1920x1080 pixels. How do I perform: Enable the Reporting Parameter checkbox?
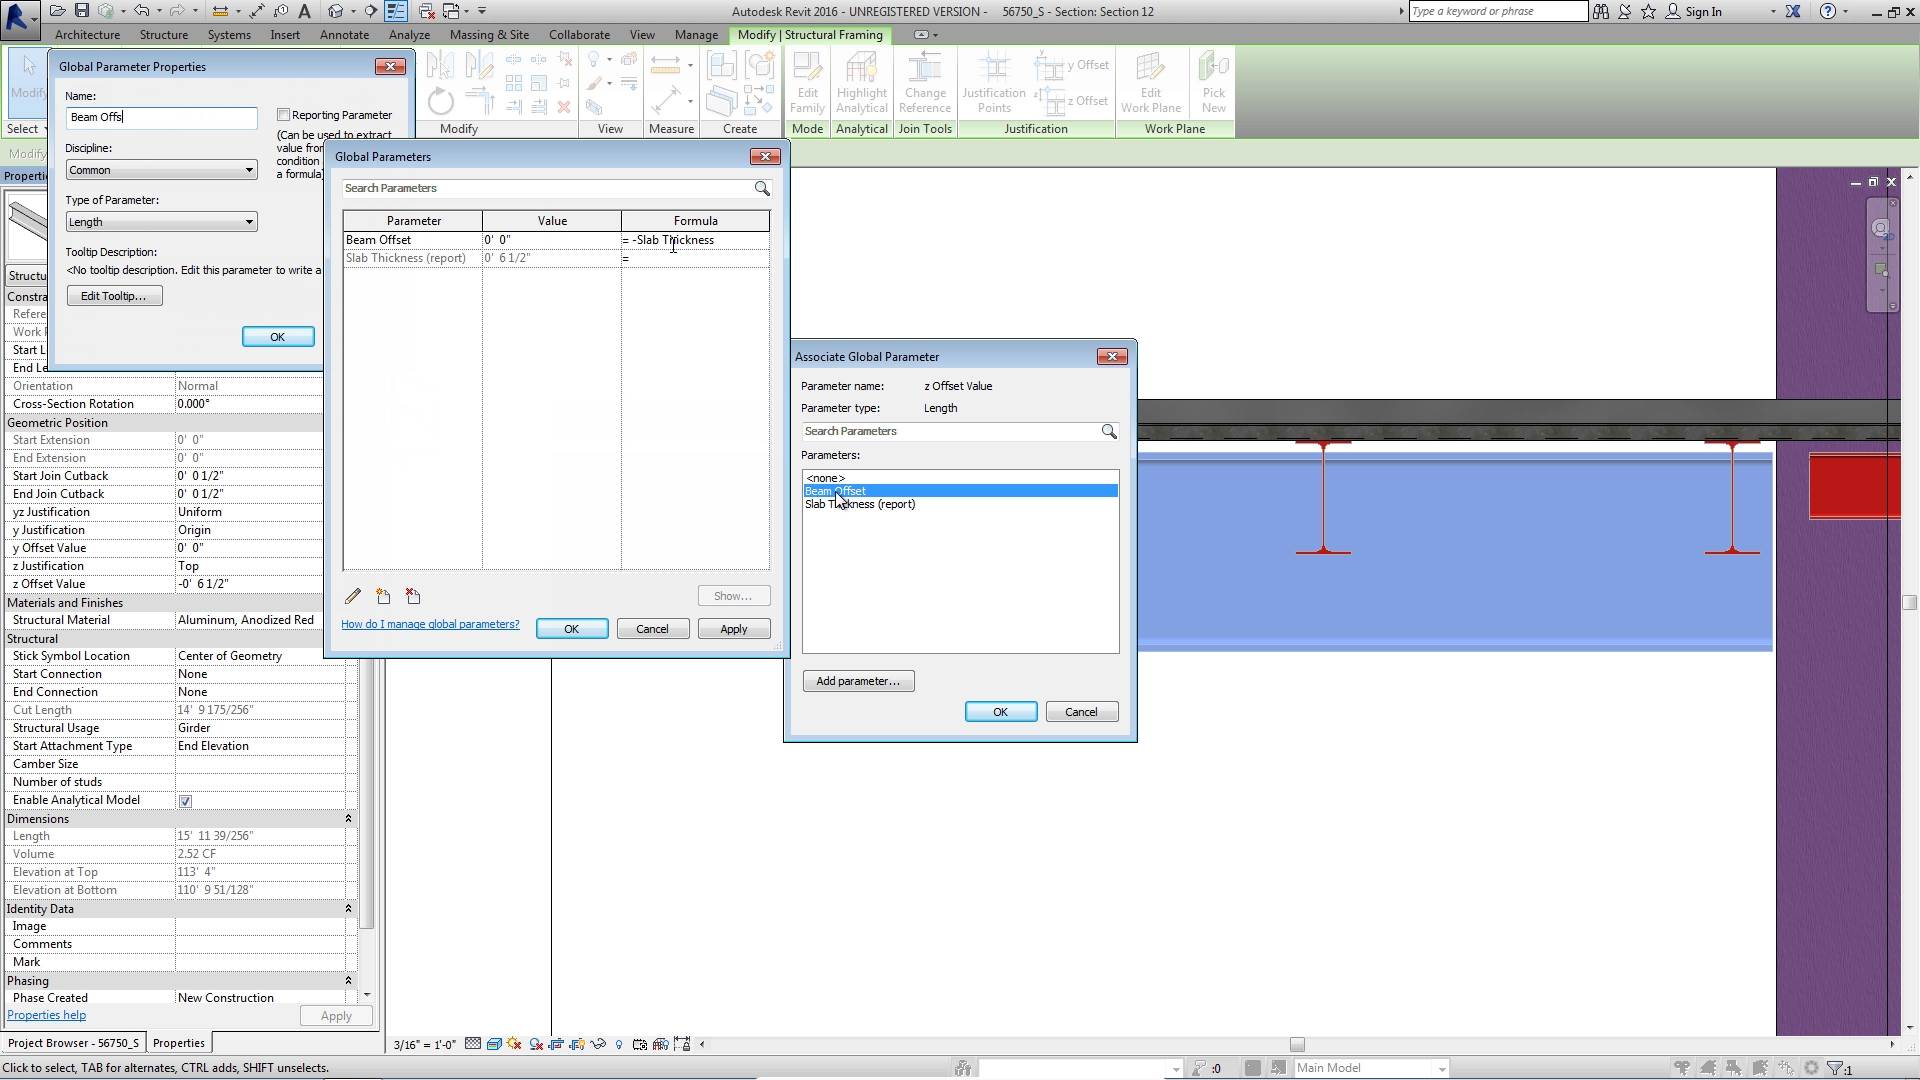284,115
